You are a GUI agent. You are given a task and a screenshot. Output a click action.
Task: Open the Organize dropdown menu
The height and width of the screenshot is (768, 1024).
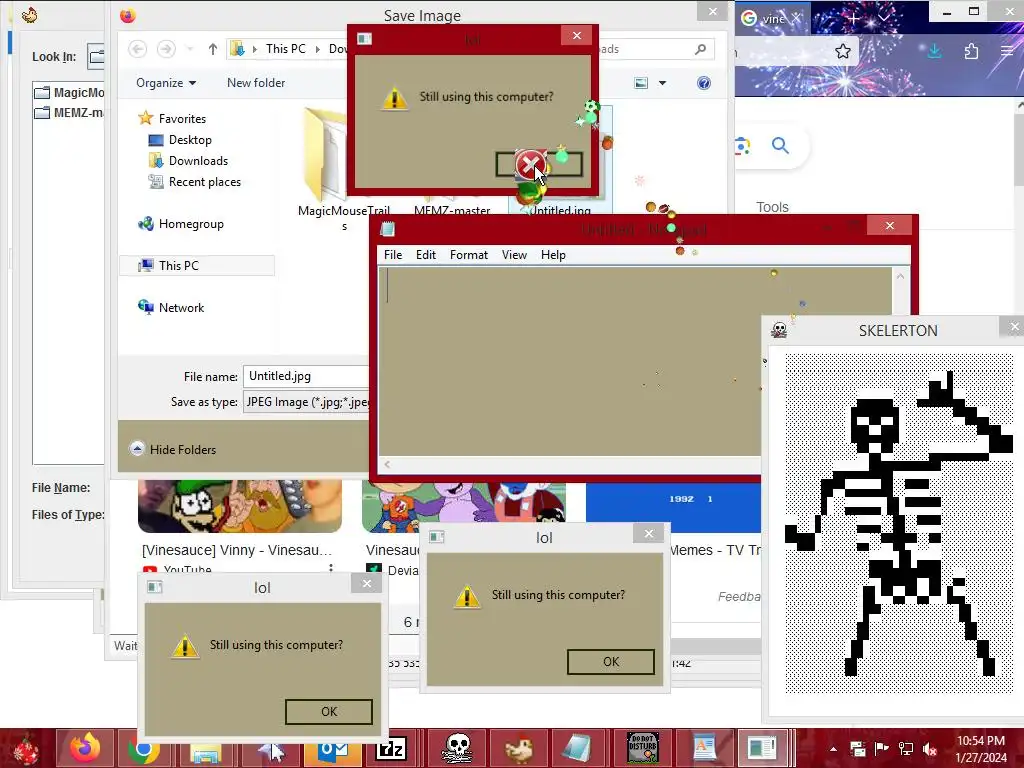click(x=166, y=83)
